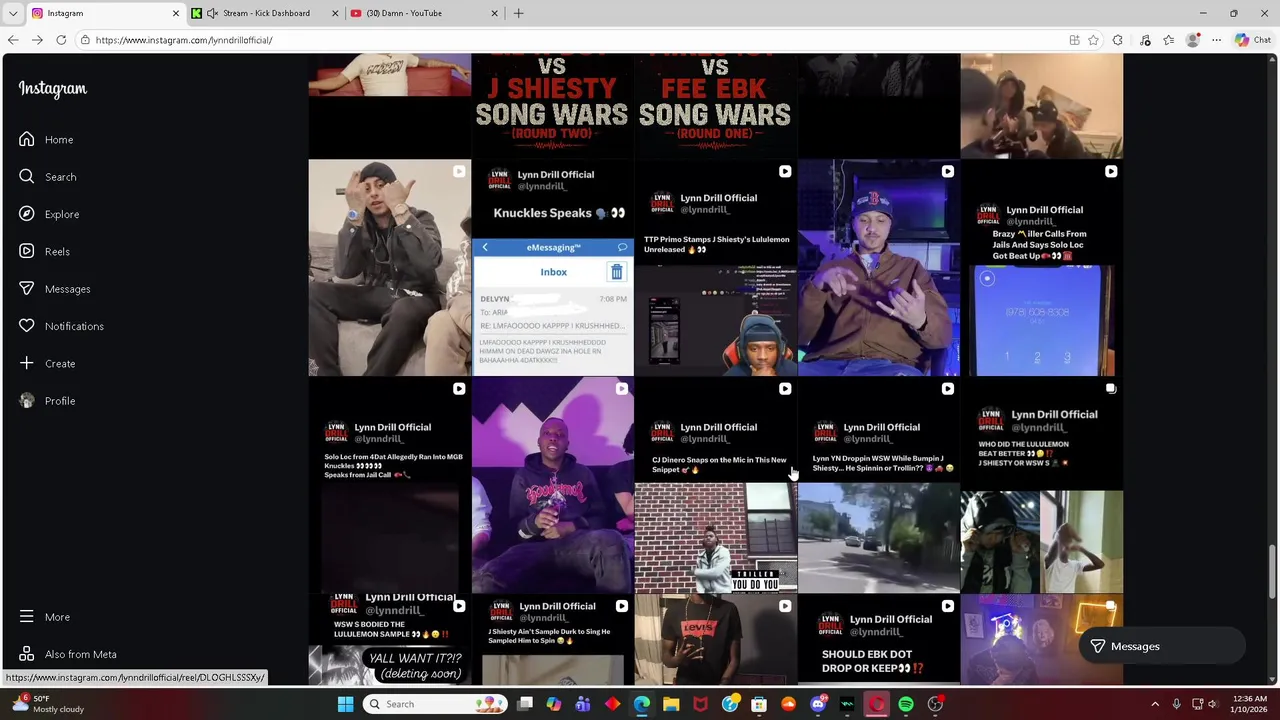The image size is (1280, 720).
Task: Open the clock showing 12:36 AM
Action: (x=1247, y=704)
